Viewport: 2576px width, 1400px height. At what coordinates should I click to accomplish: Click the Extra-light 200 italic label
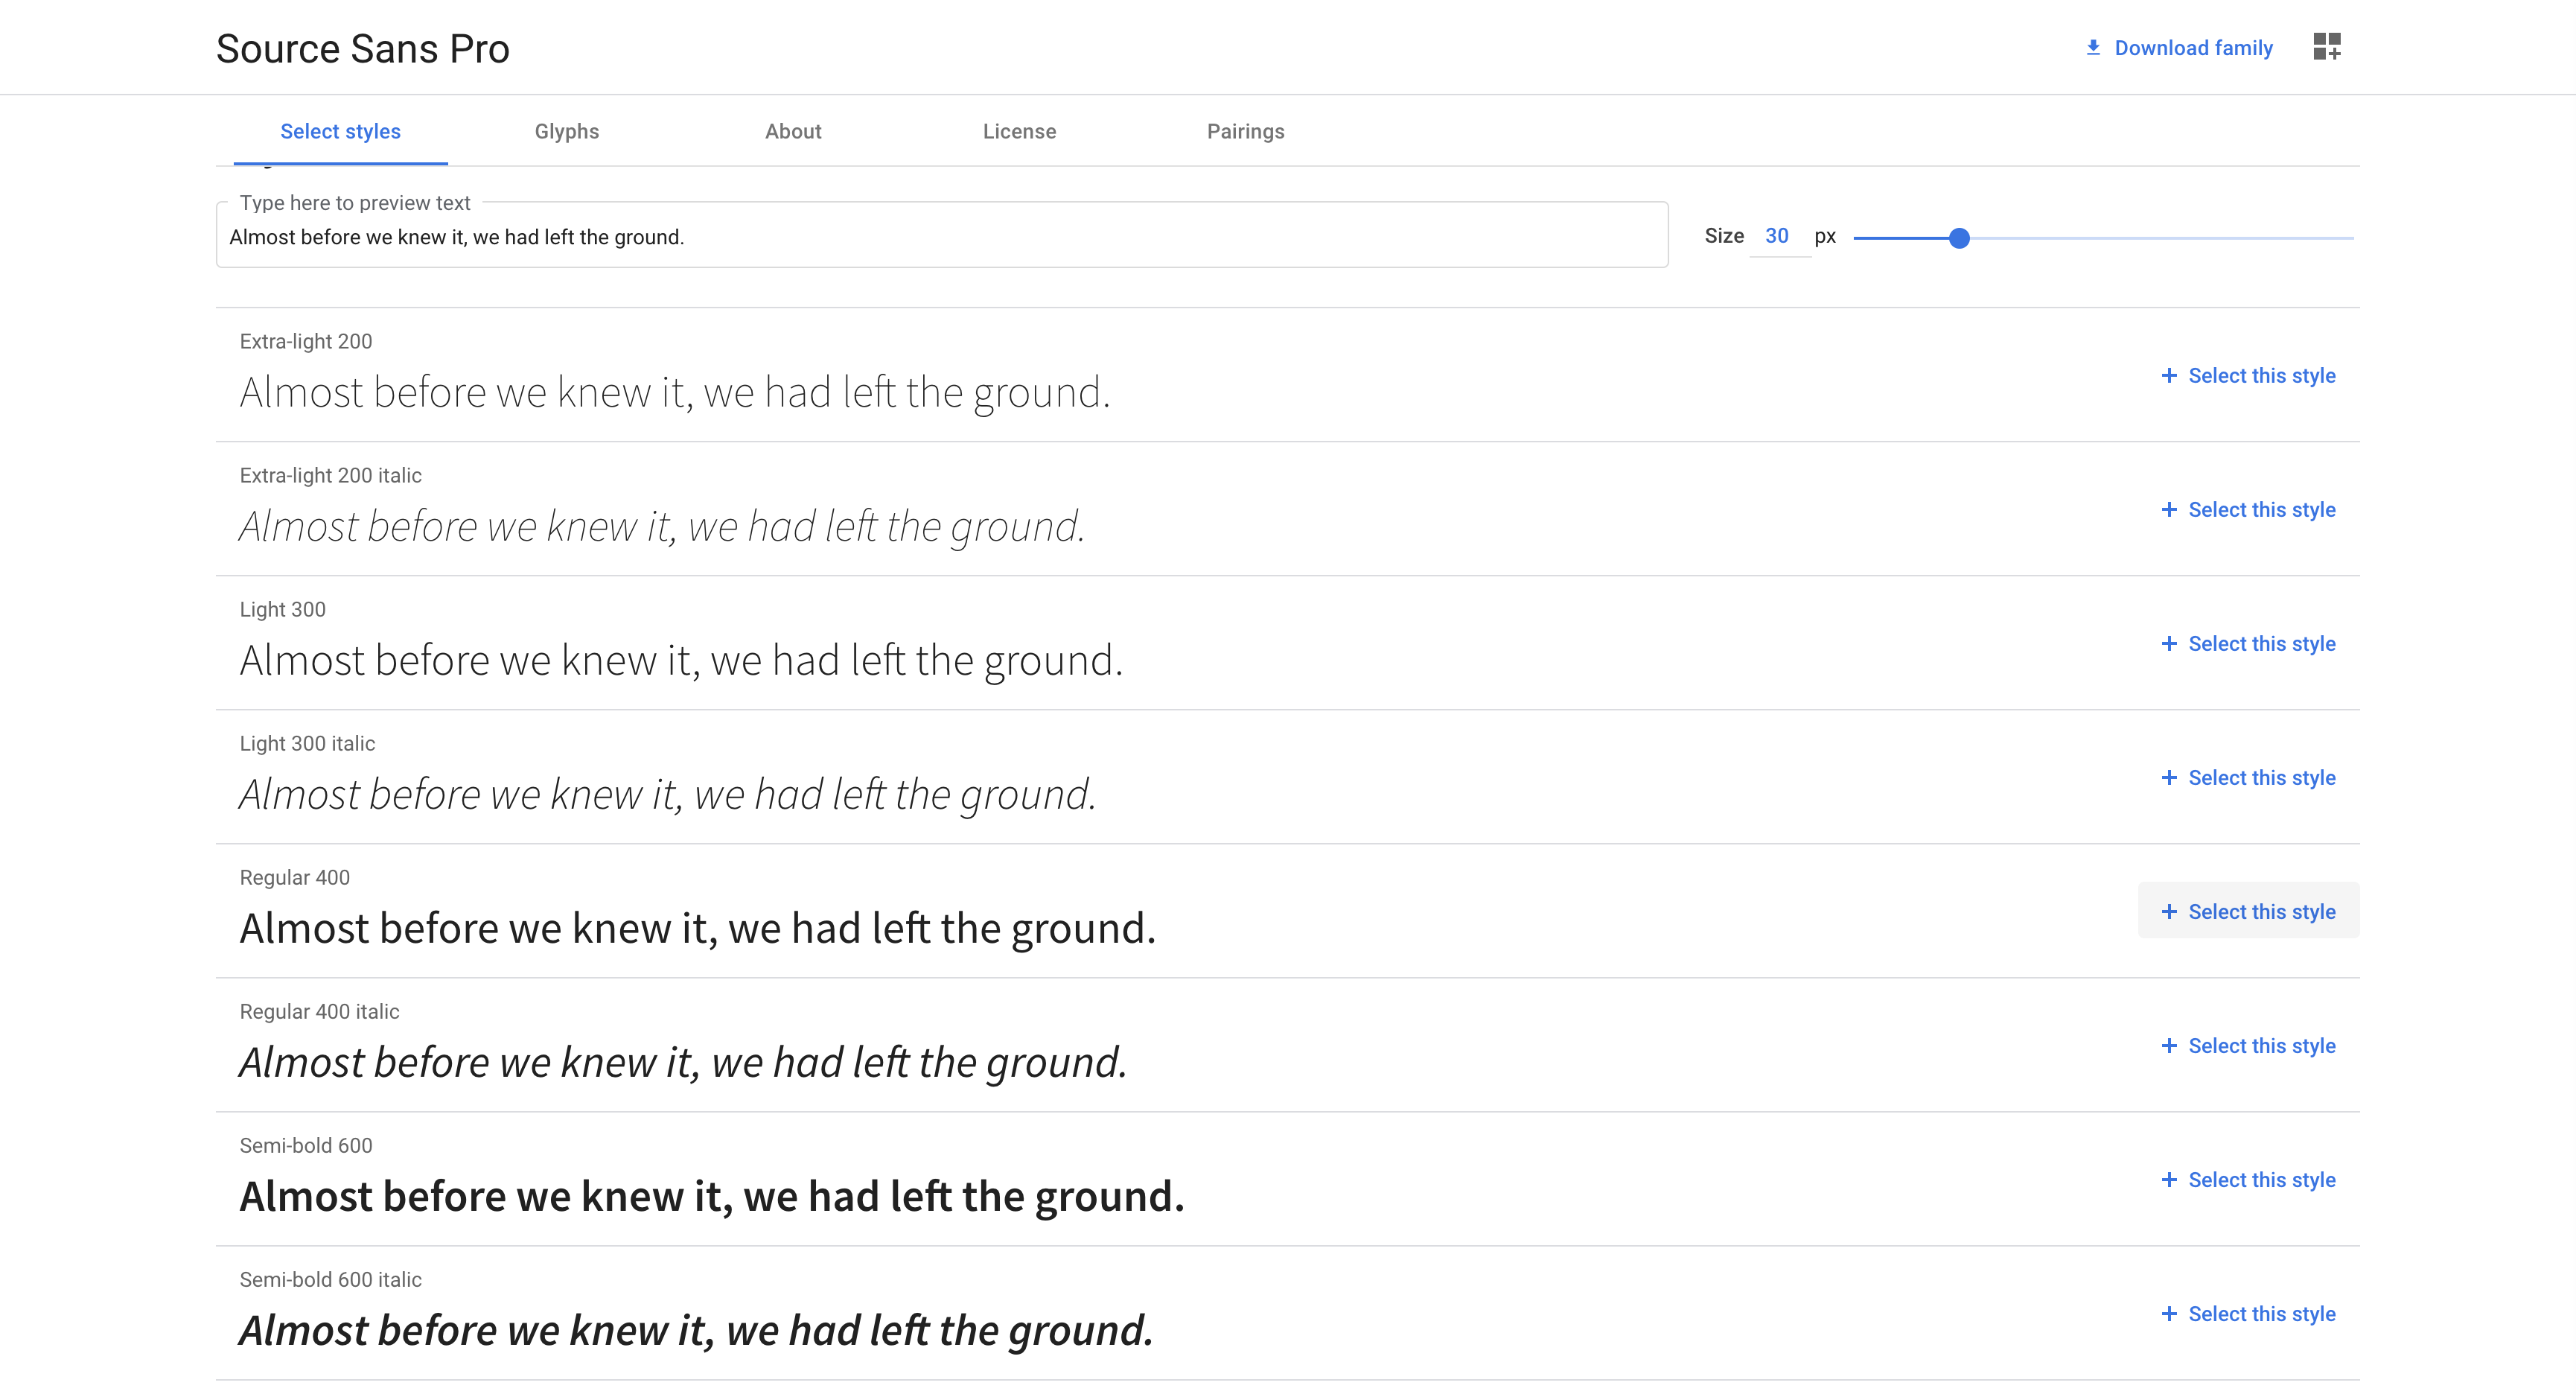[330, 475]
